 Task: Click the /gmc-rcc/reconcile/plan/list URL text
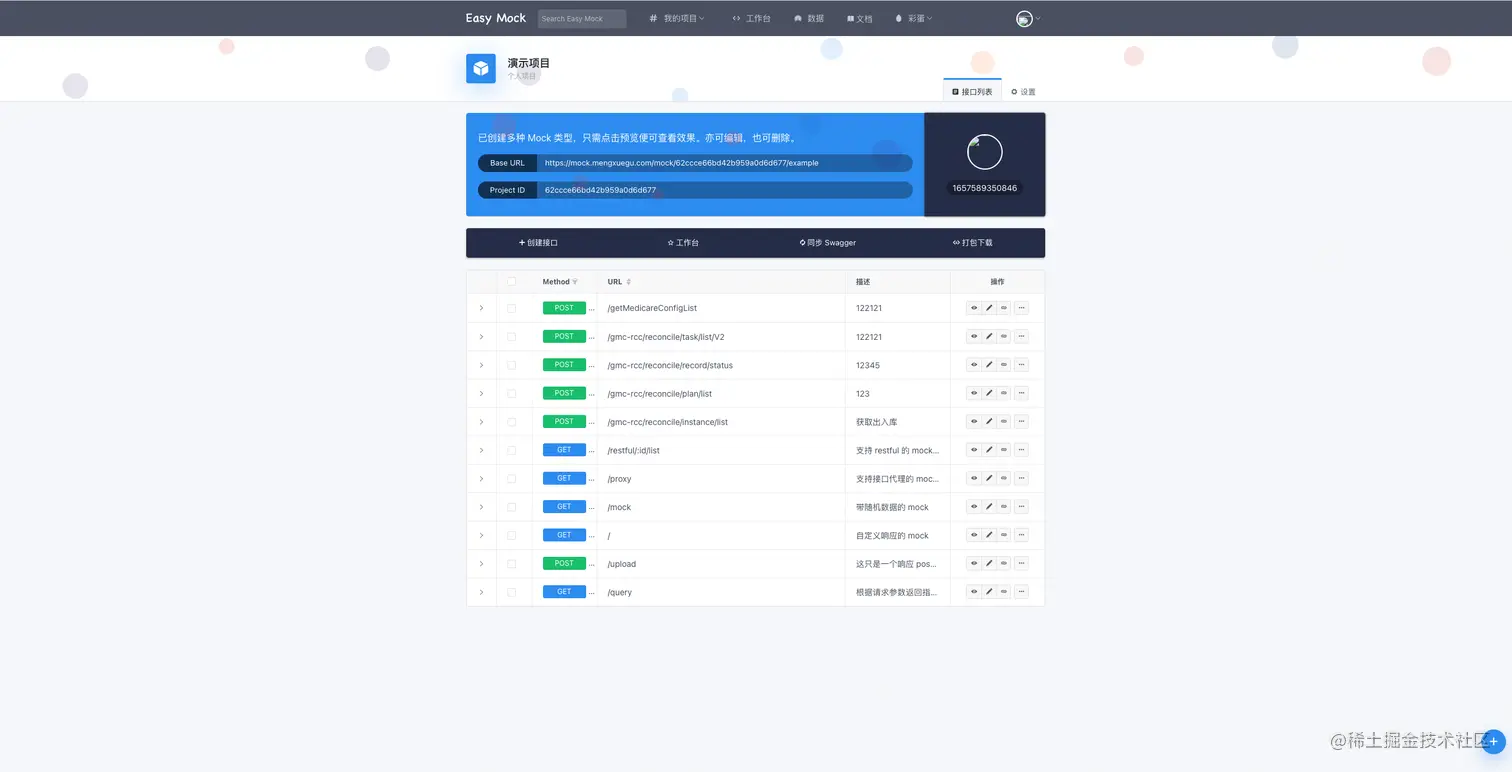coord(659,394)
